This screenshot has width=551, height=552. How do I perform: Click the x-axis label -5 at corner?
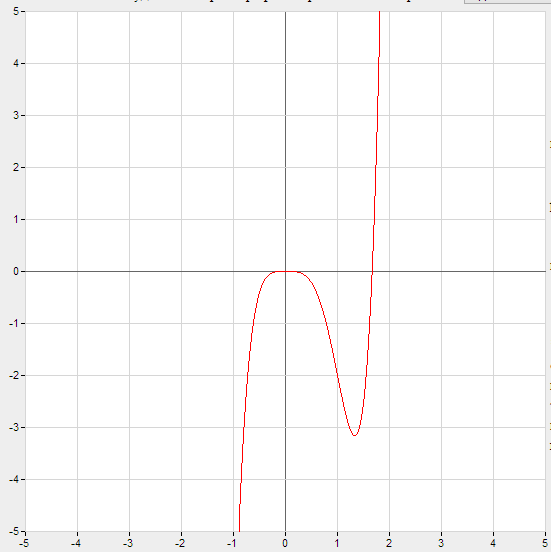(24, 544)
